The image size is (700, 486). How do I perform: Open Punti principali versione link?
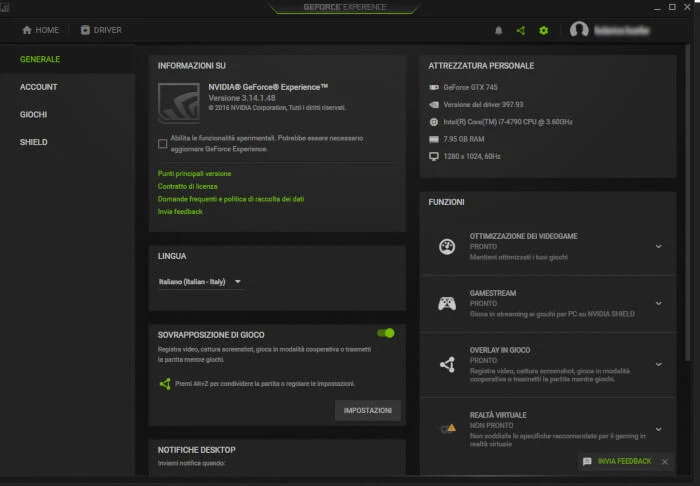pyautogui.click(x=195, y=174)
